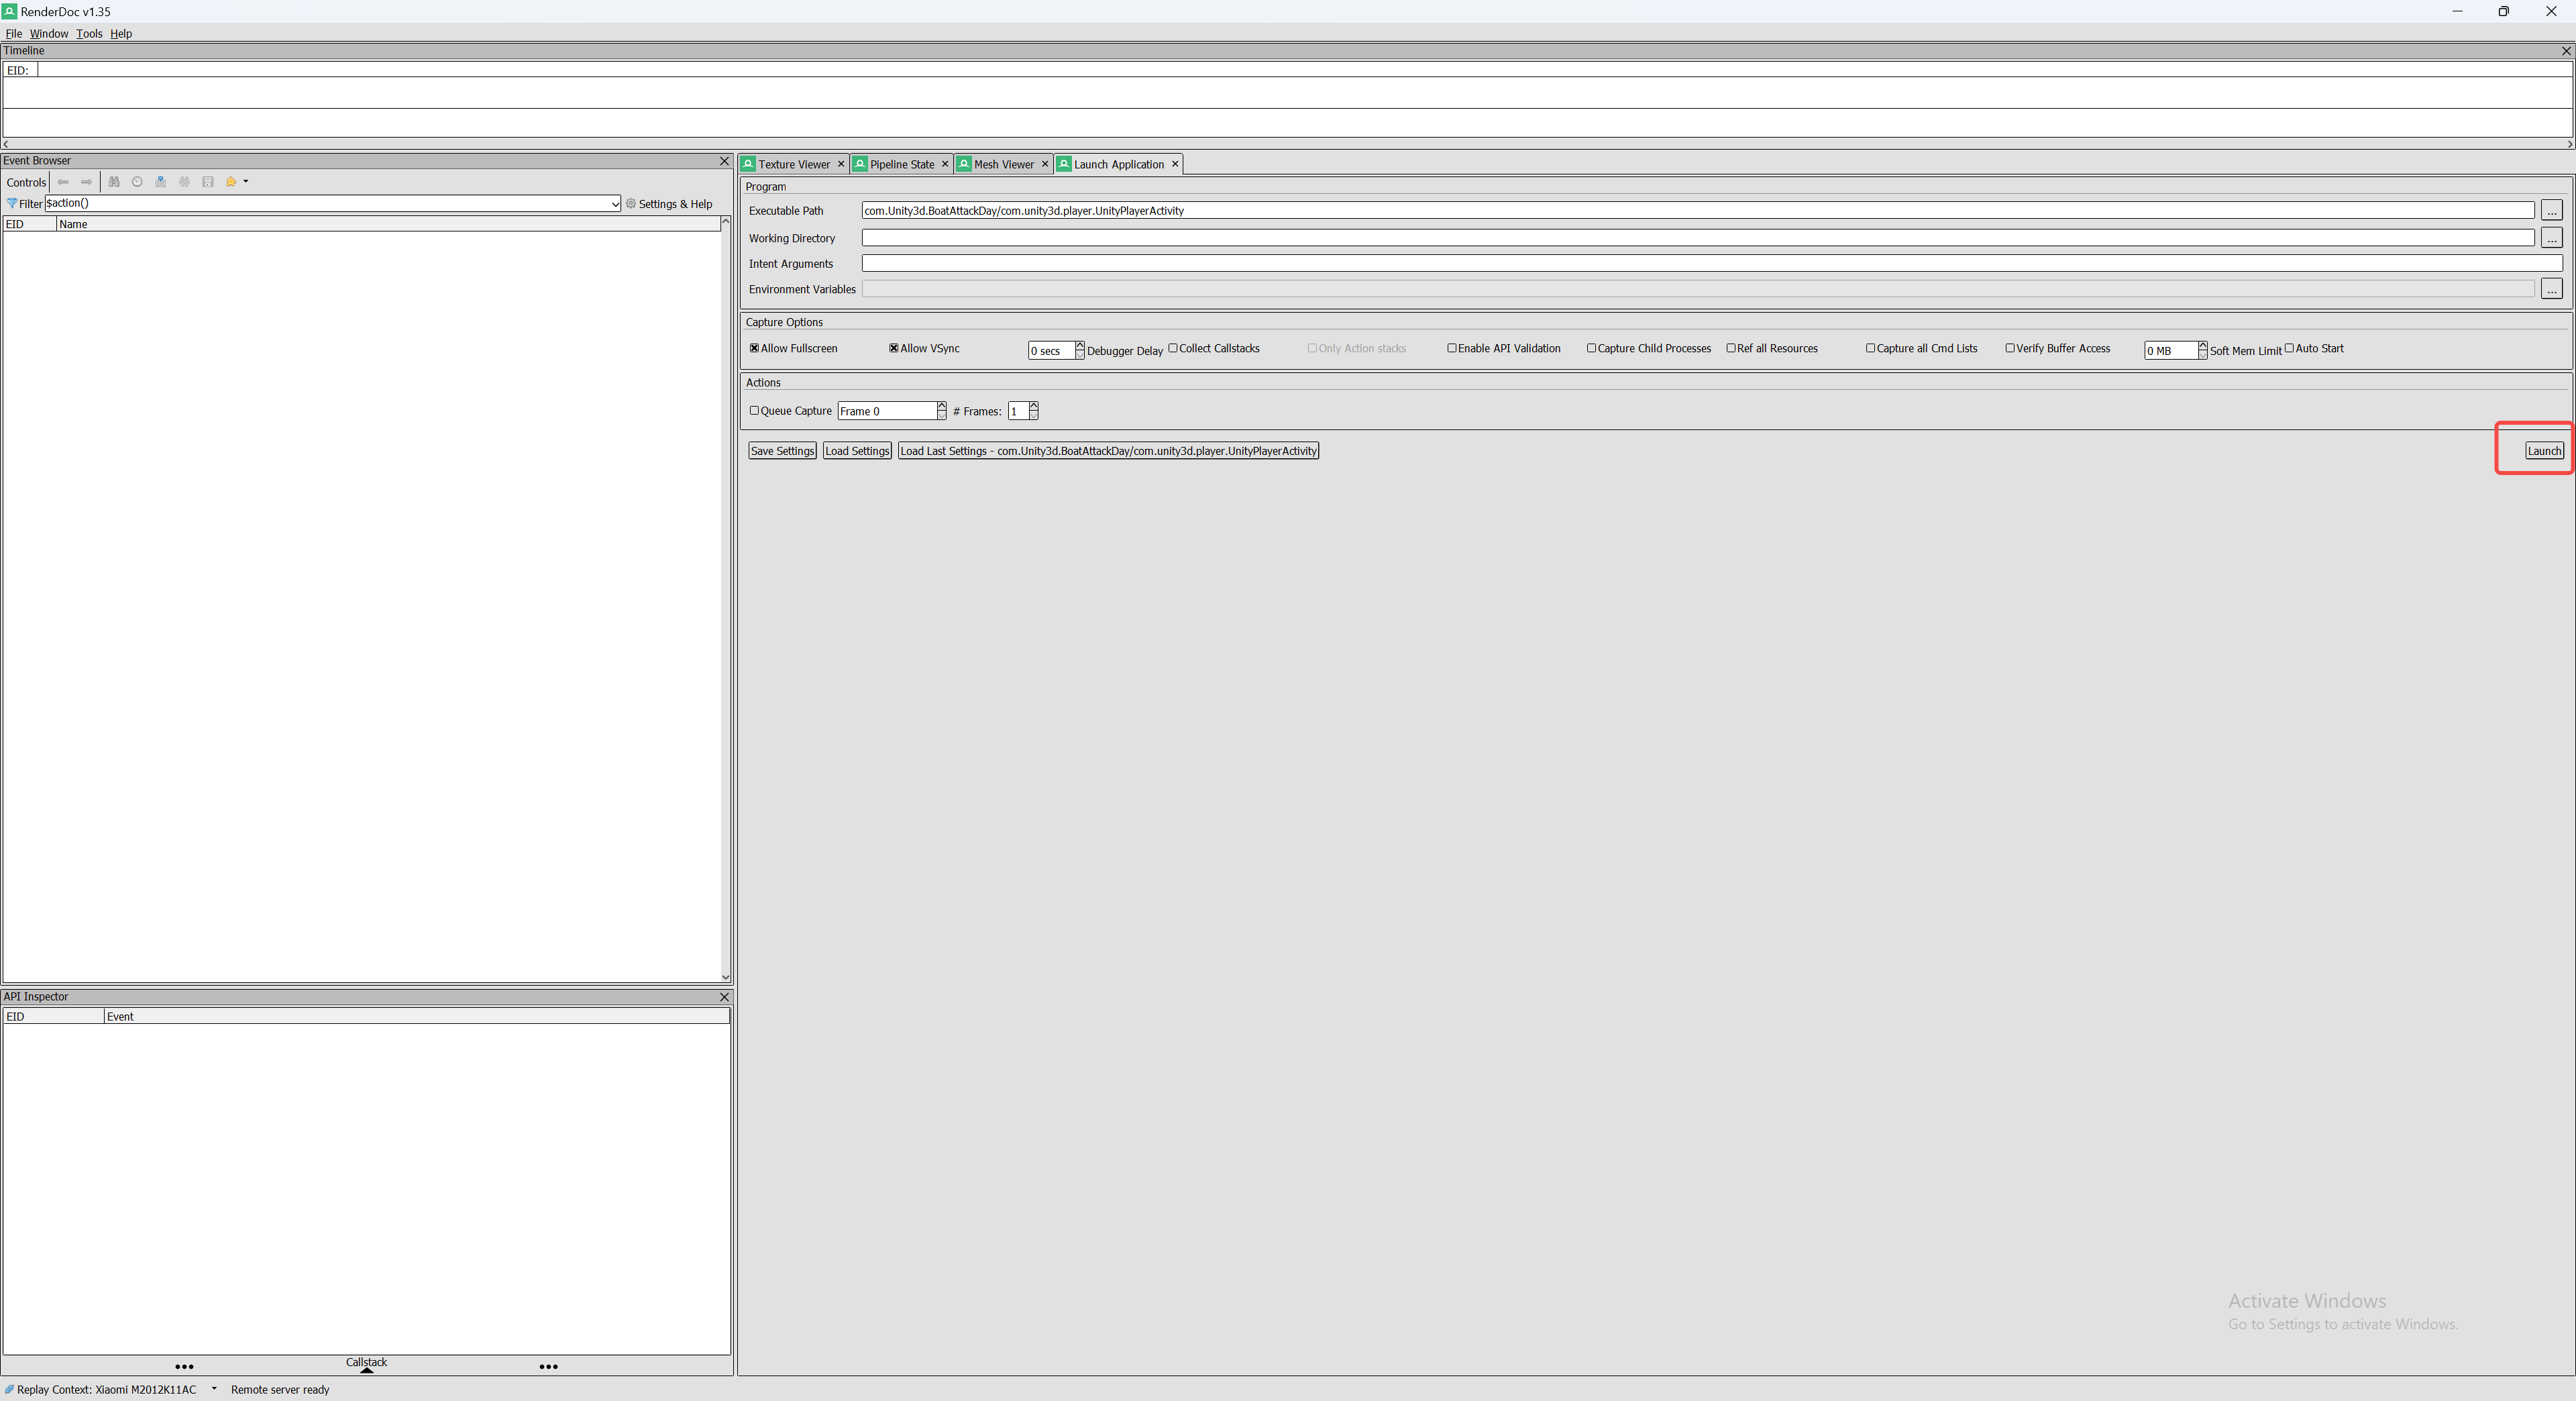The width and height of the screenshot is (2576, 1401).
Task: Click the floppy disk export icon
Action: (x=208, y=182)
